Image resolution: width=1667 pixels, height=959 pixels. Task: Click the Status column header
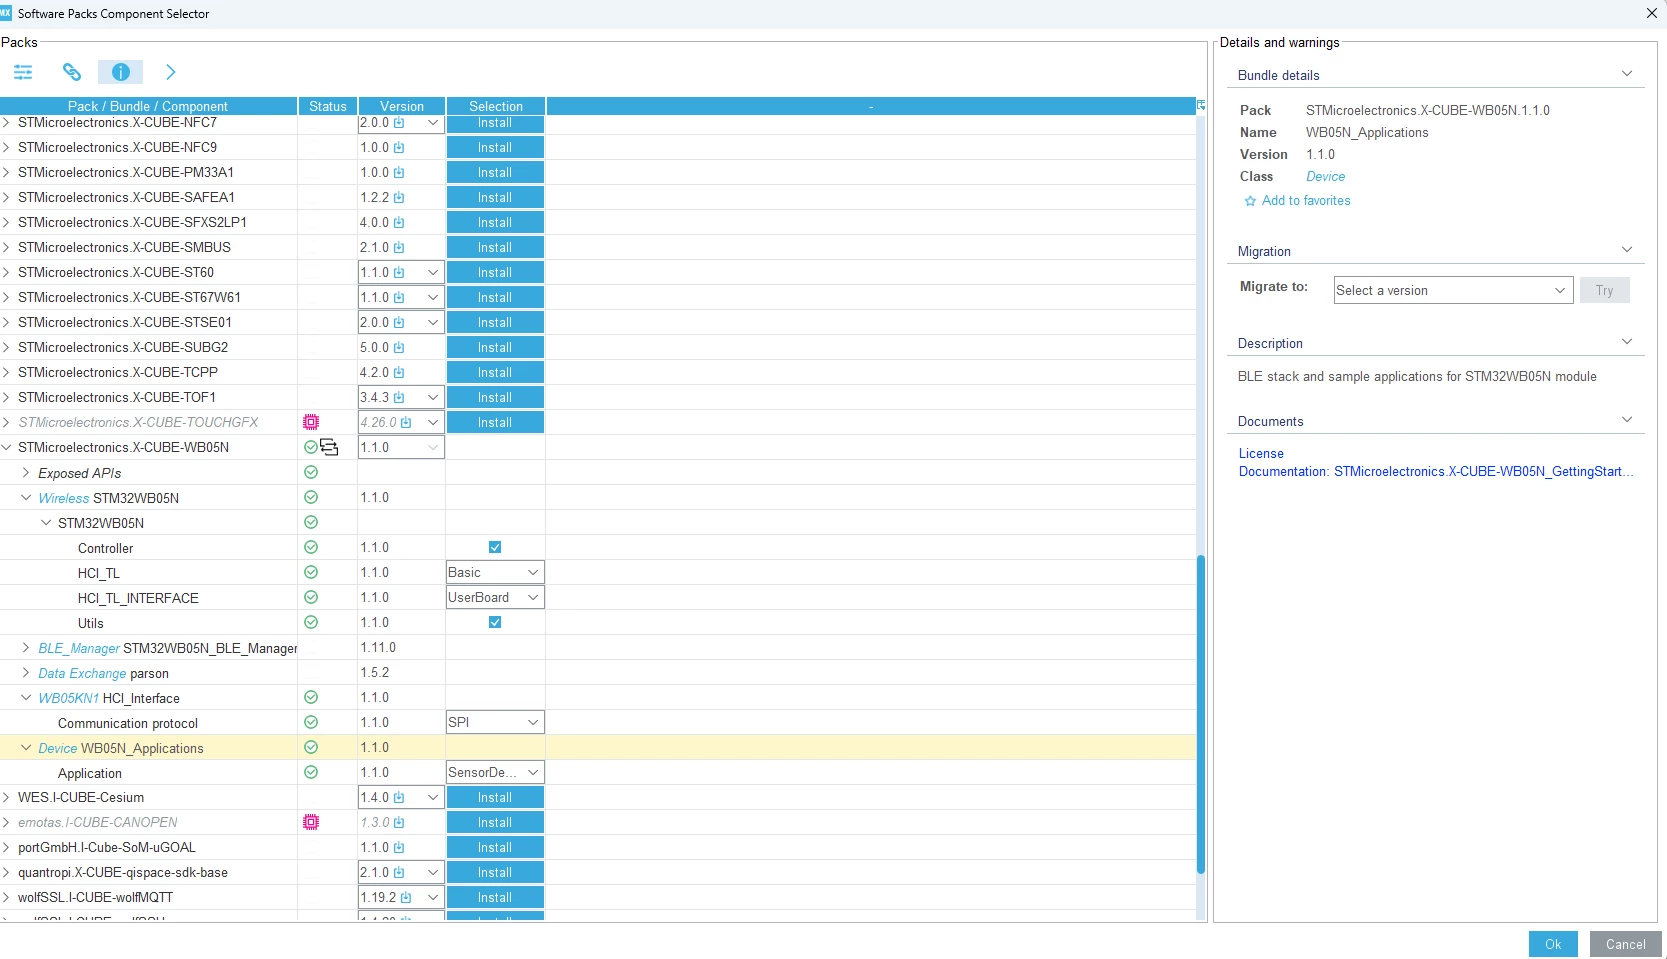click(x=328, y=106)
